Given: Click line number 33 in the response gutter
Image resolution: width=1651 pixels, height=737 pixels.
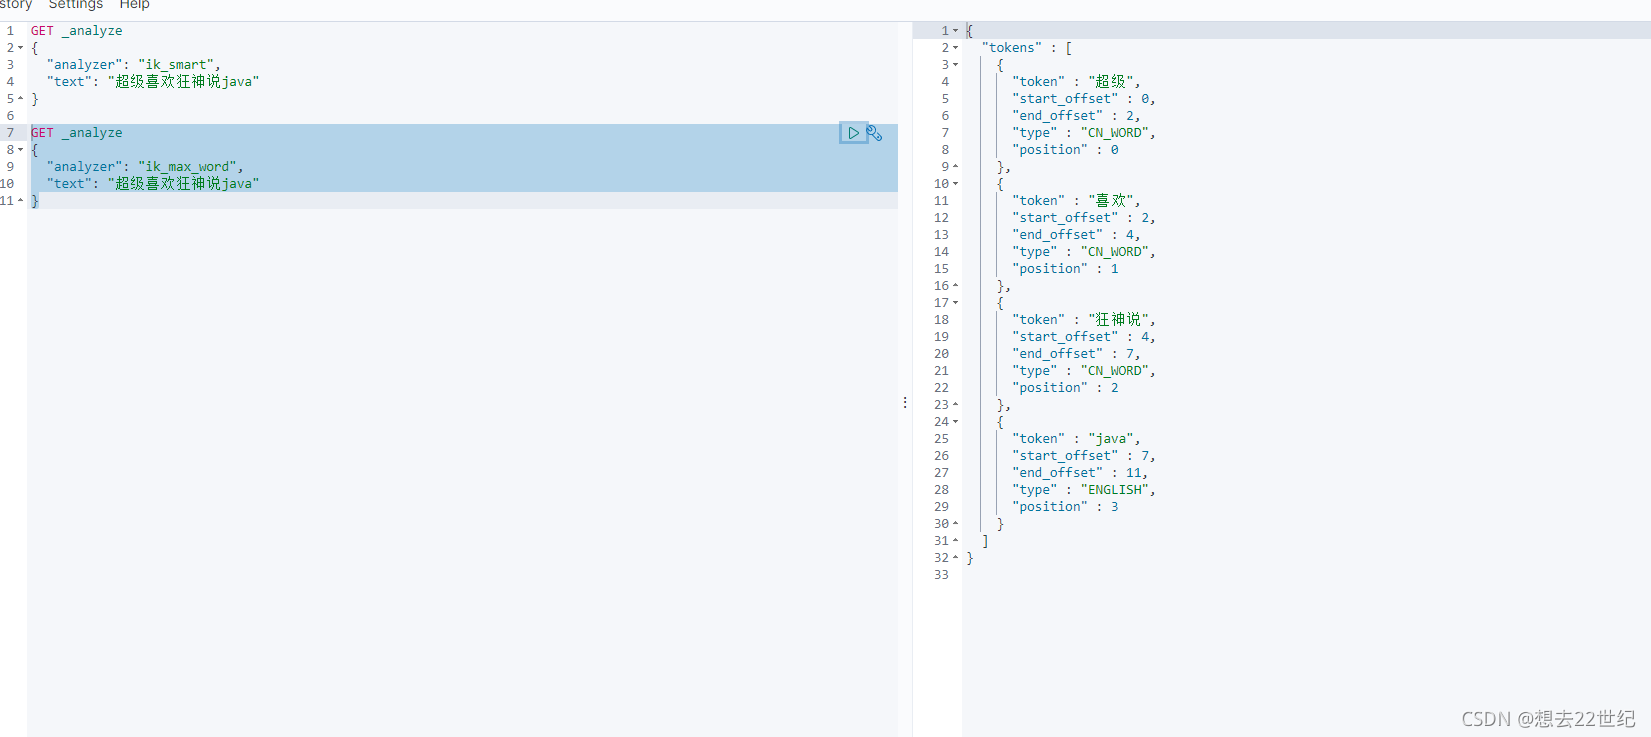Looking at the screenshot, I should click(941, 575).
